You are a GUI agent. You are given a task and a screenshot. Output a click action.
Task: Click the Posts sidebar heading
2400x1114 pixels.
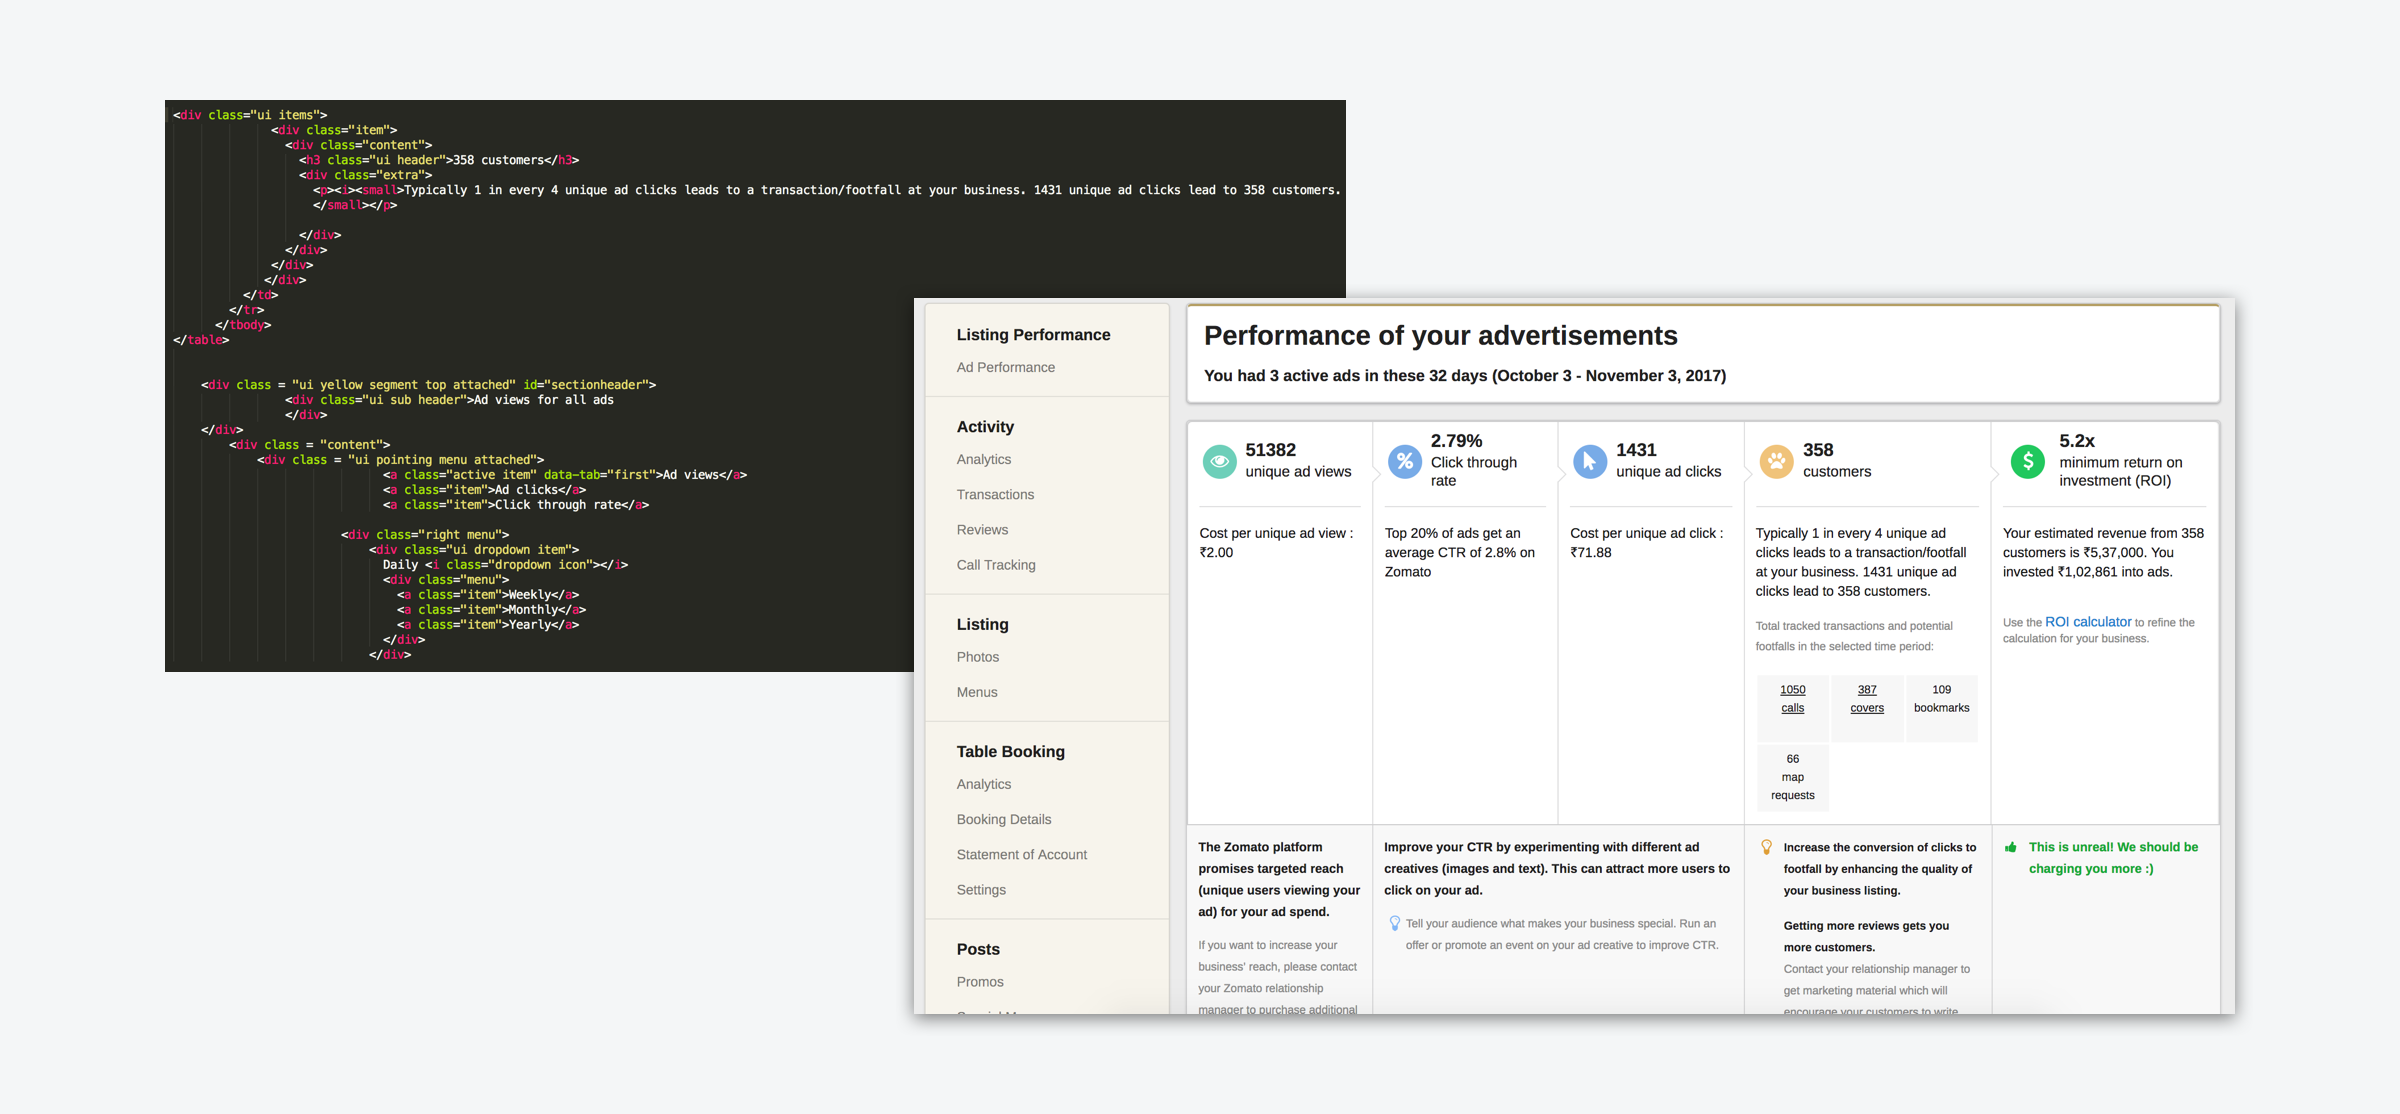[977, 949]
